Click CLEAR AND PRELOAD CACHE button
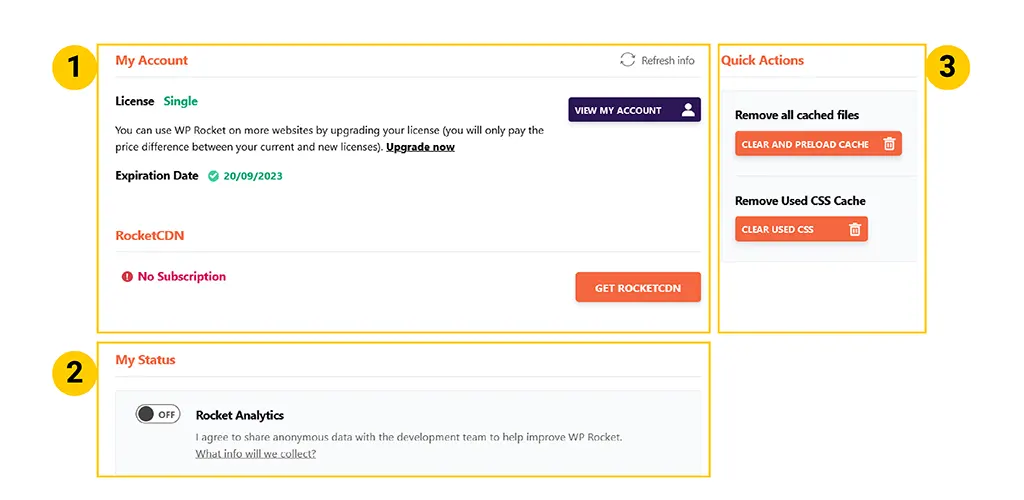 [x=818, y=144]
